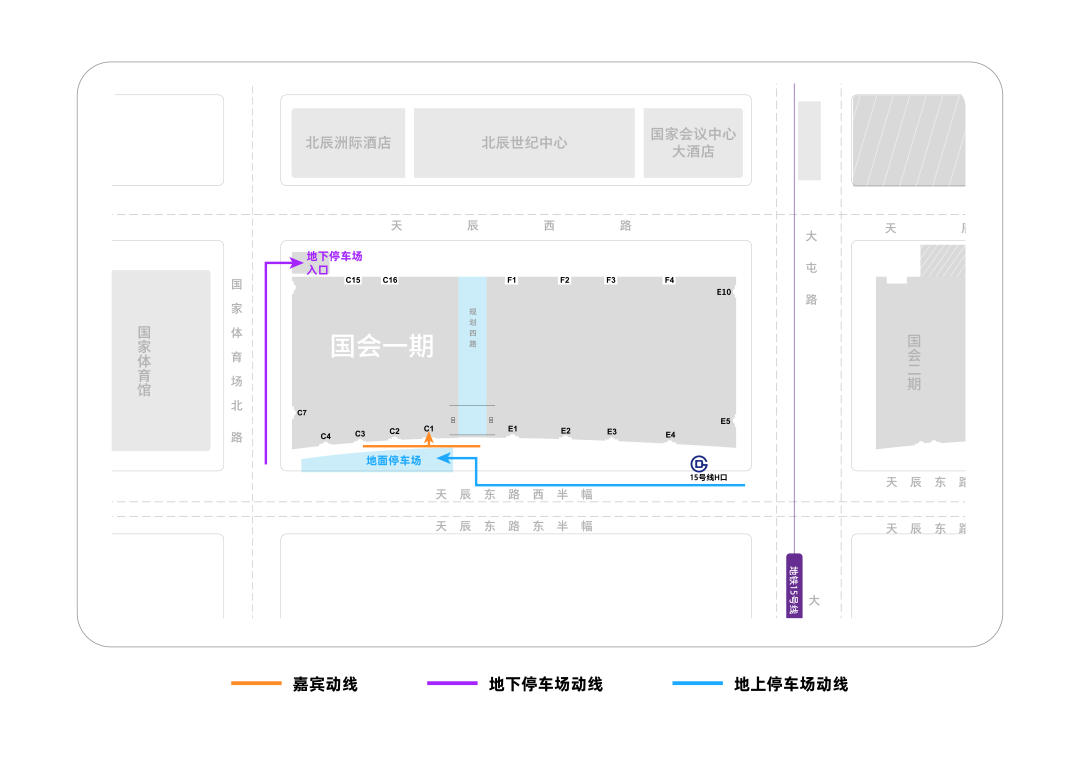Image resolution: width=1080 pixels, height=776 pixels.
Task: Click gate label E5
Action: 725,421
